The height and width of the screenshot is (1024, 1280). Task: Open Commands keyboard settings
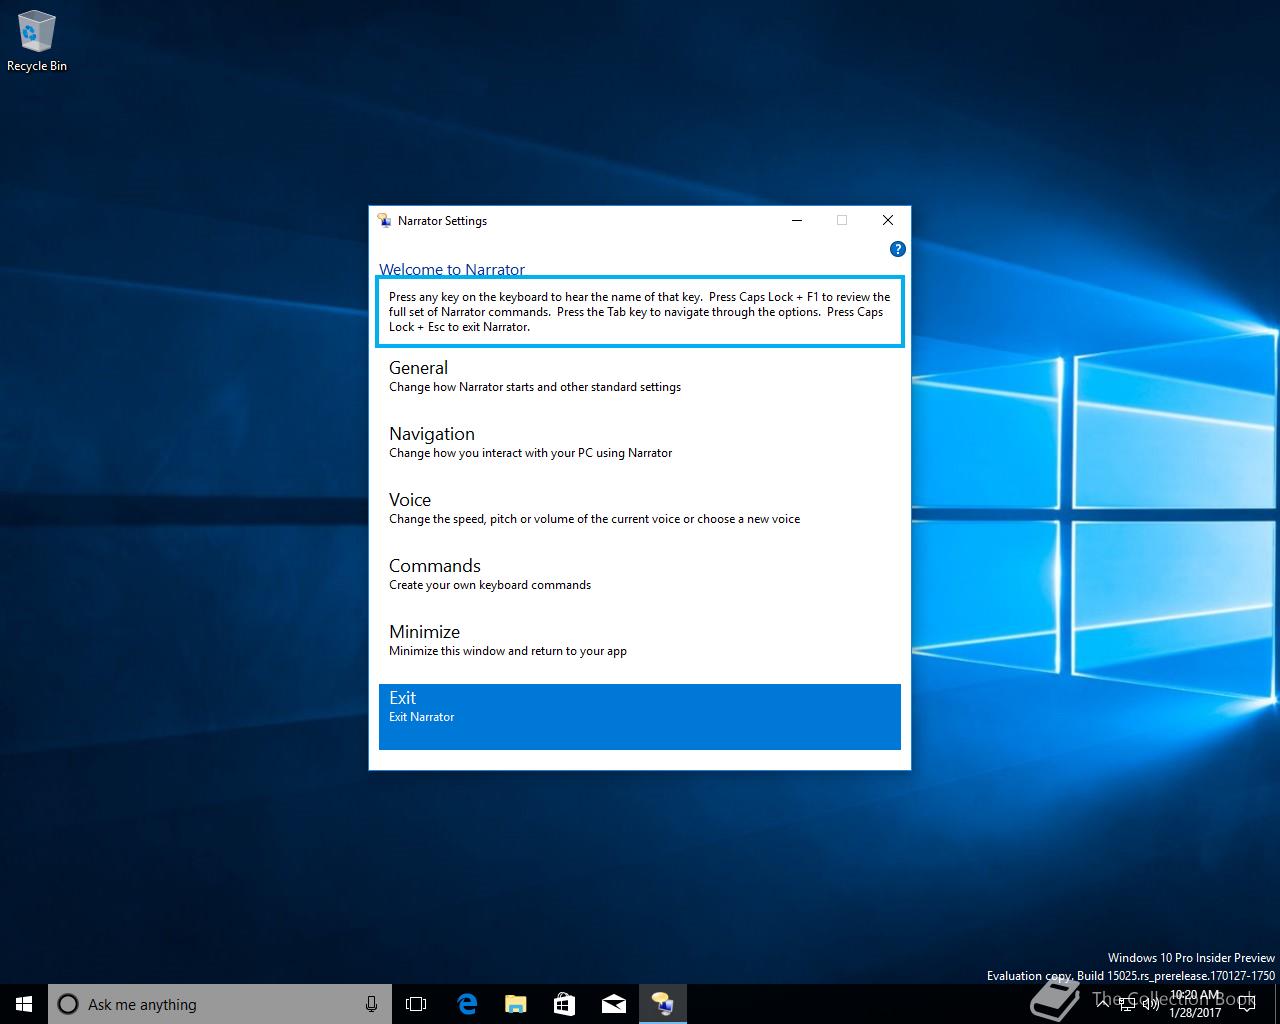pos(640,585)
